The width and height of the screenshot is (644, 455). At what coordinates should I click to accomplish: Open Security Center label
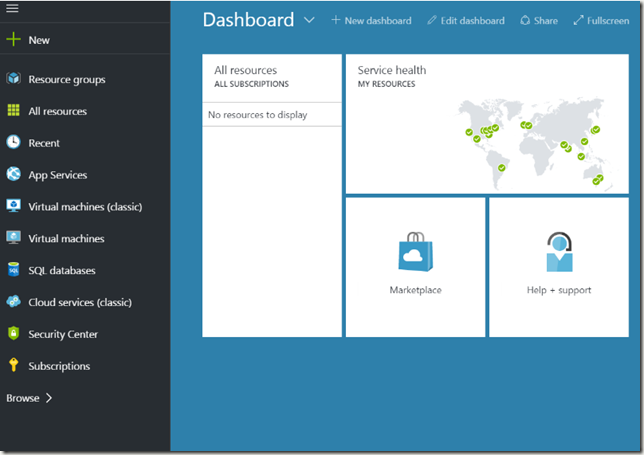click(x=63, y=334)
